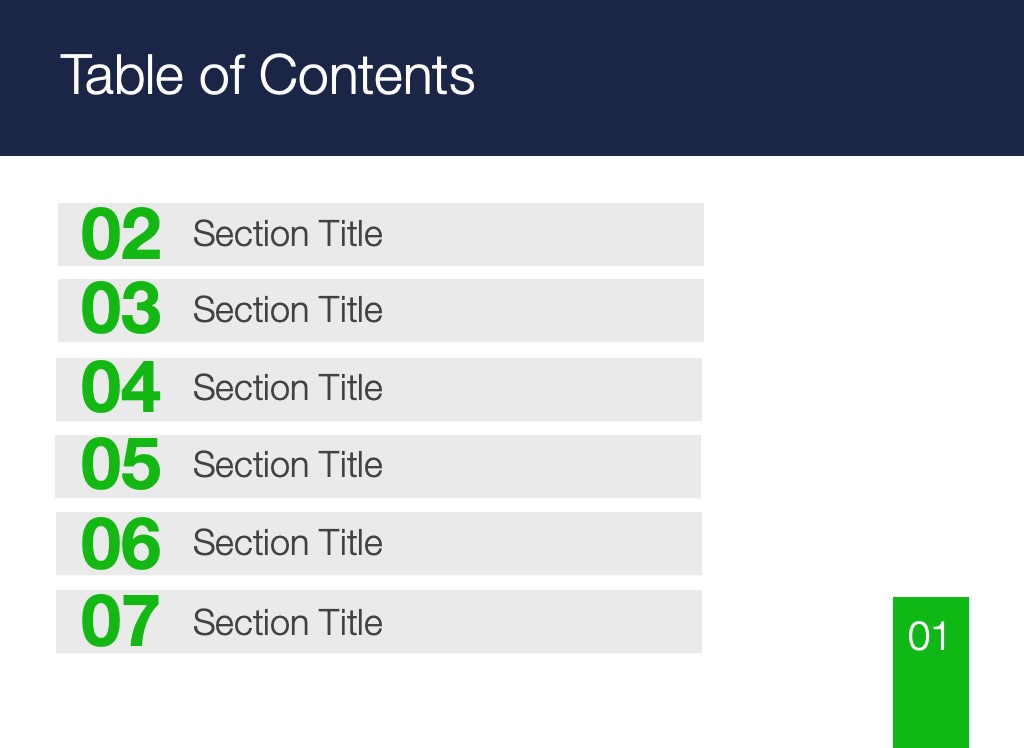Click Section Title text beside 06
Viewport: 1024px width, 748px height.
coord(287,543)
